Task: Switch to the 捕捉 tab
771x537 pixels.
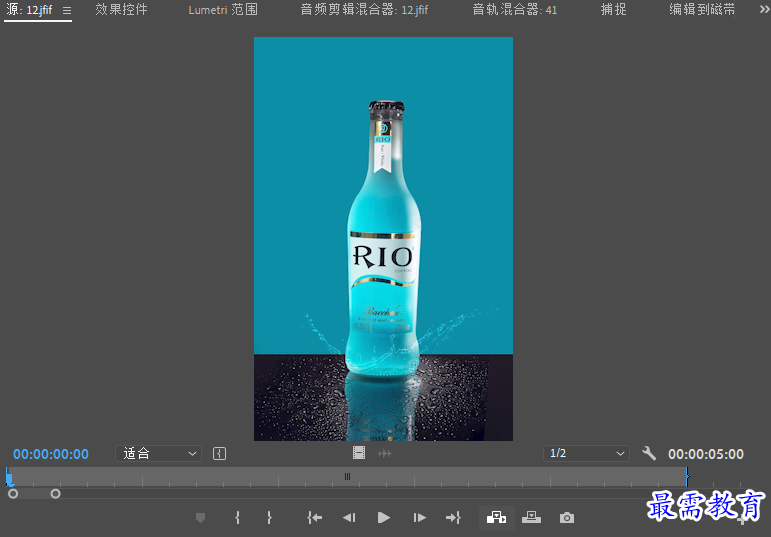Action: (613, 9)
